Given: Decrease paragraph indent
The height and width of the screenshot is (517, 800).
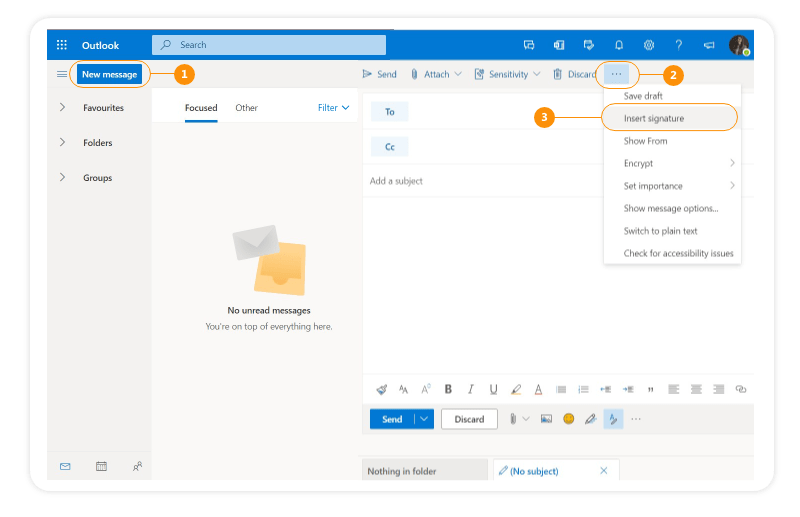Looking at the screenshot, I should [606, 389].
